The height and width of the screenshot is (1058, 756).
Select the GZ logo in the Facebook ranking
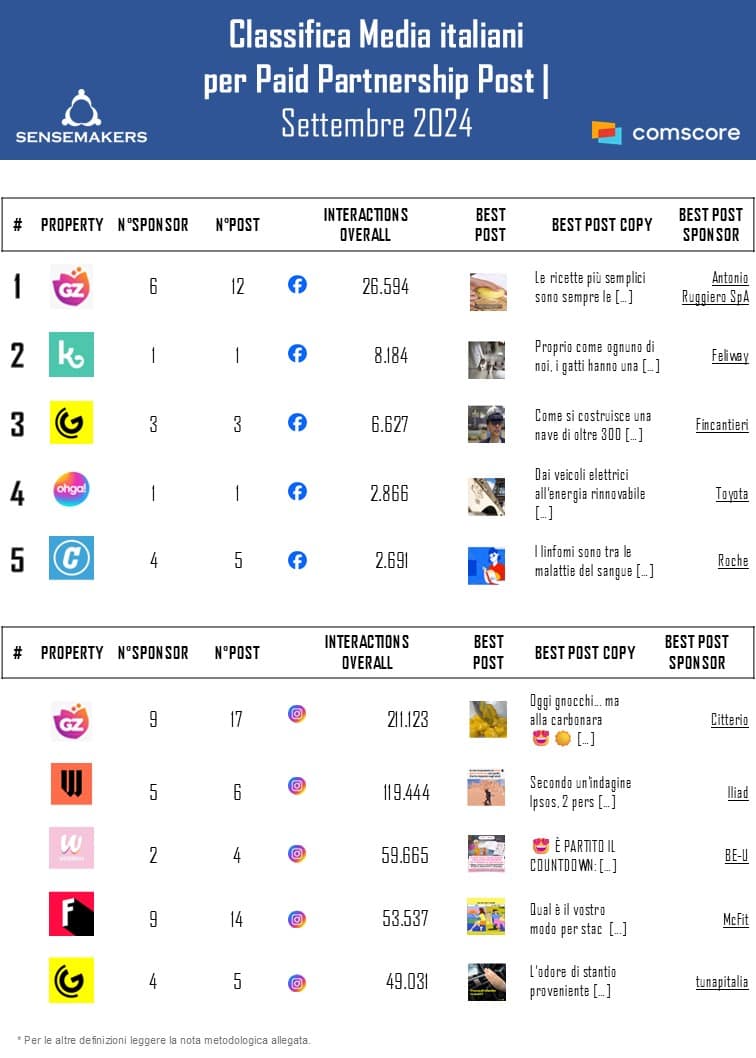pos(71,286)
